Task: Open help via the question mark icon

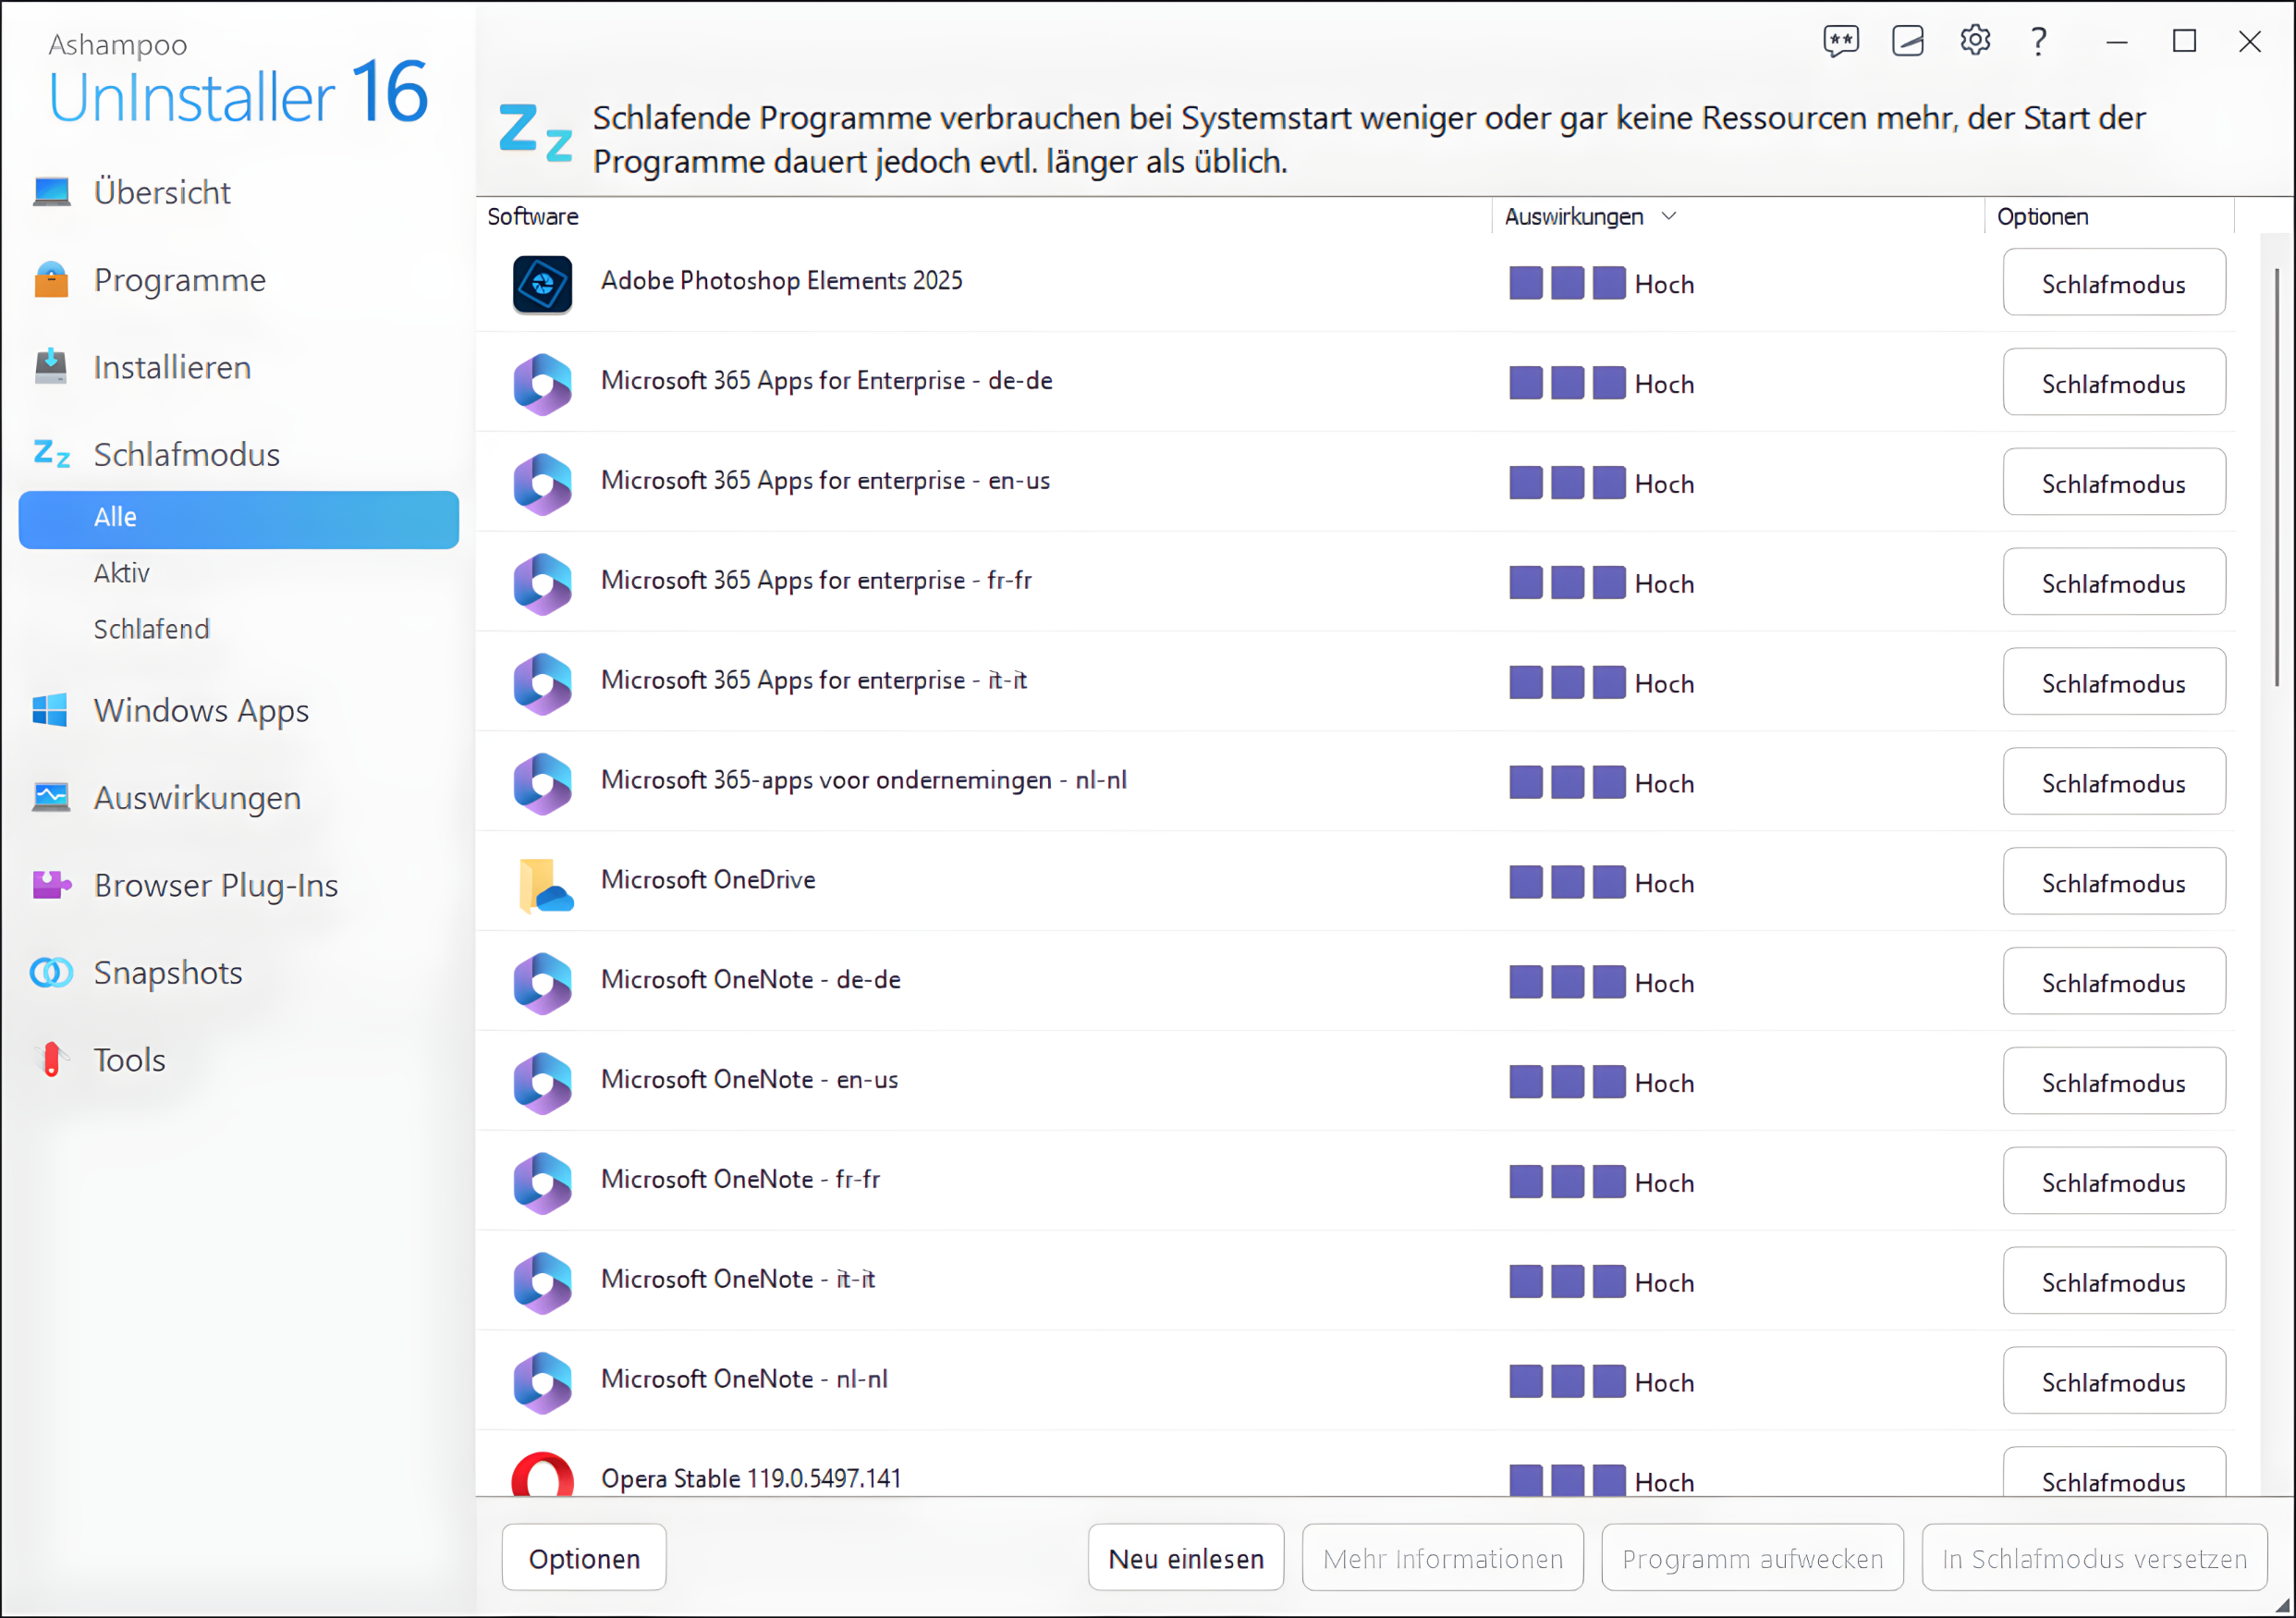Action: pos(2038,41)
